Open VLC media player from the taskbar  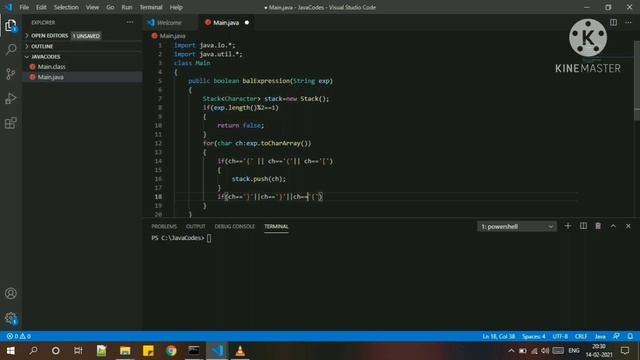240,351
